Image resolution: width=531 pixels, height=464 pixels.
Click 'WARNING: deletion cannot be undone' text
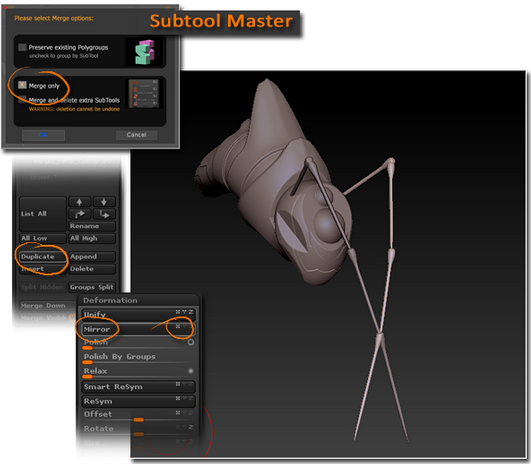click(x=74, y=109)
